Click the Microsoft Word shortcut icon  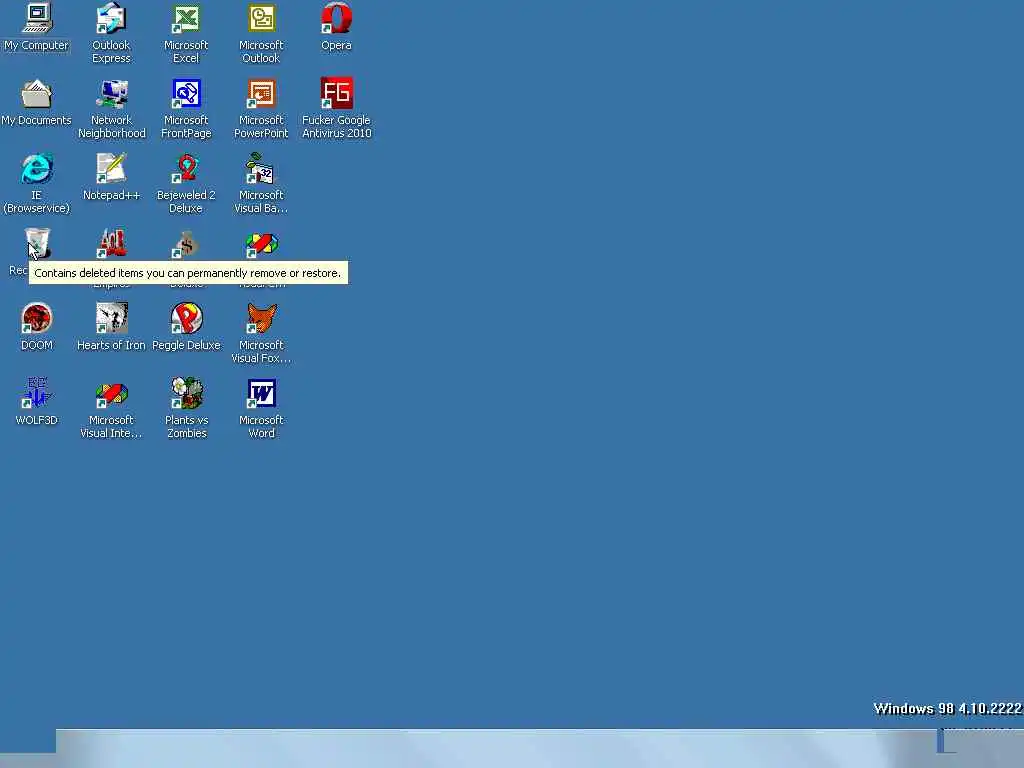click(x=261, y=394)
